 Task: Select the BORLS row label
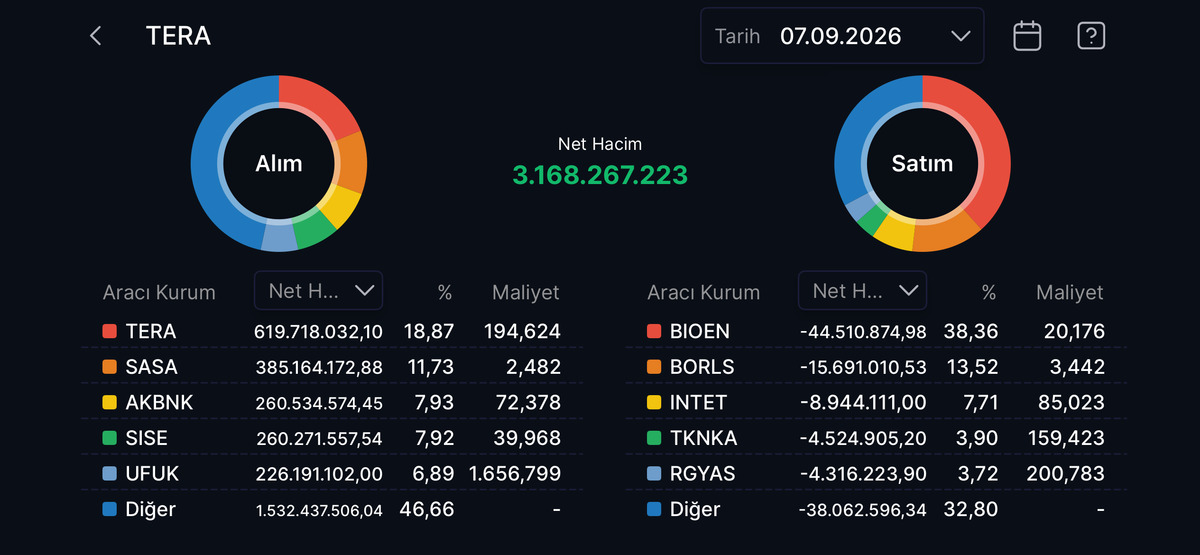702,367
